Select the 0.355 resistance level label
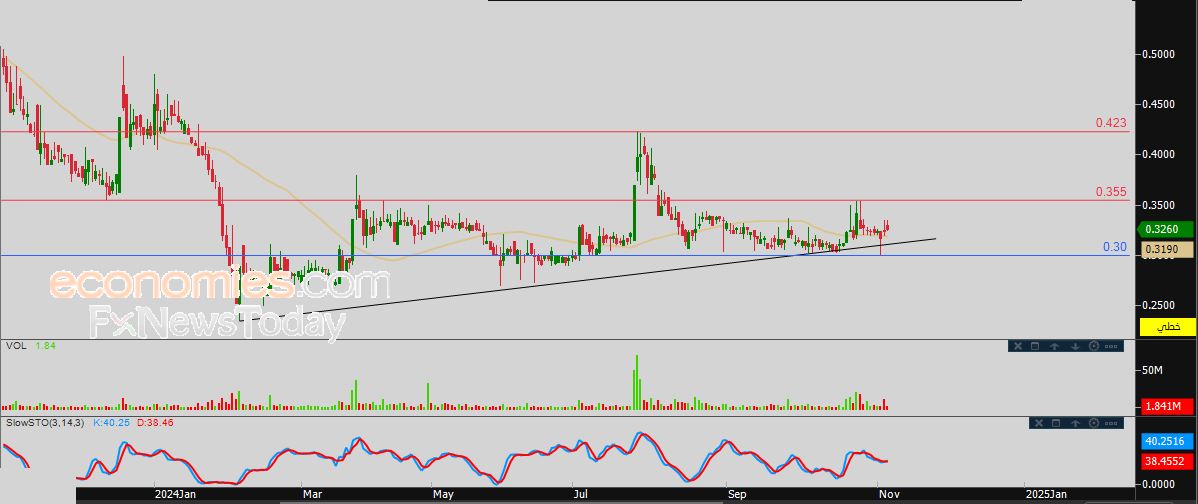This screenshot has height=504, width=1198. [x=1111, y=192]
